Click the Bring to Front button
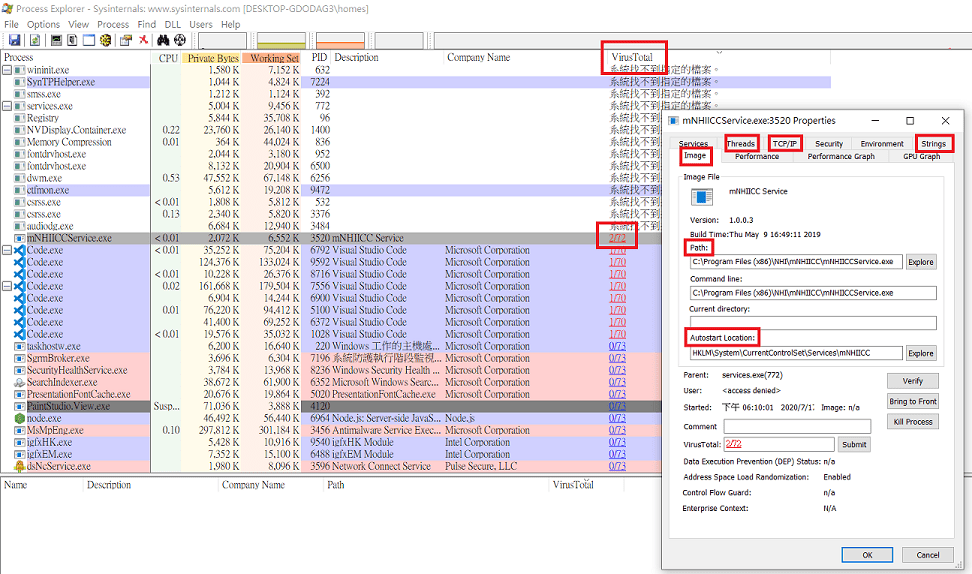 coord(912,402)
